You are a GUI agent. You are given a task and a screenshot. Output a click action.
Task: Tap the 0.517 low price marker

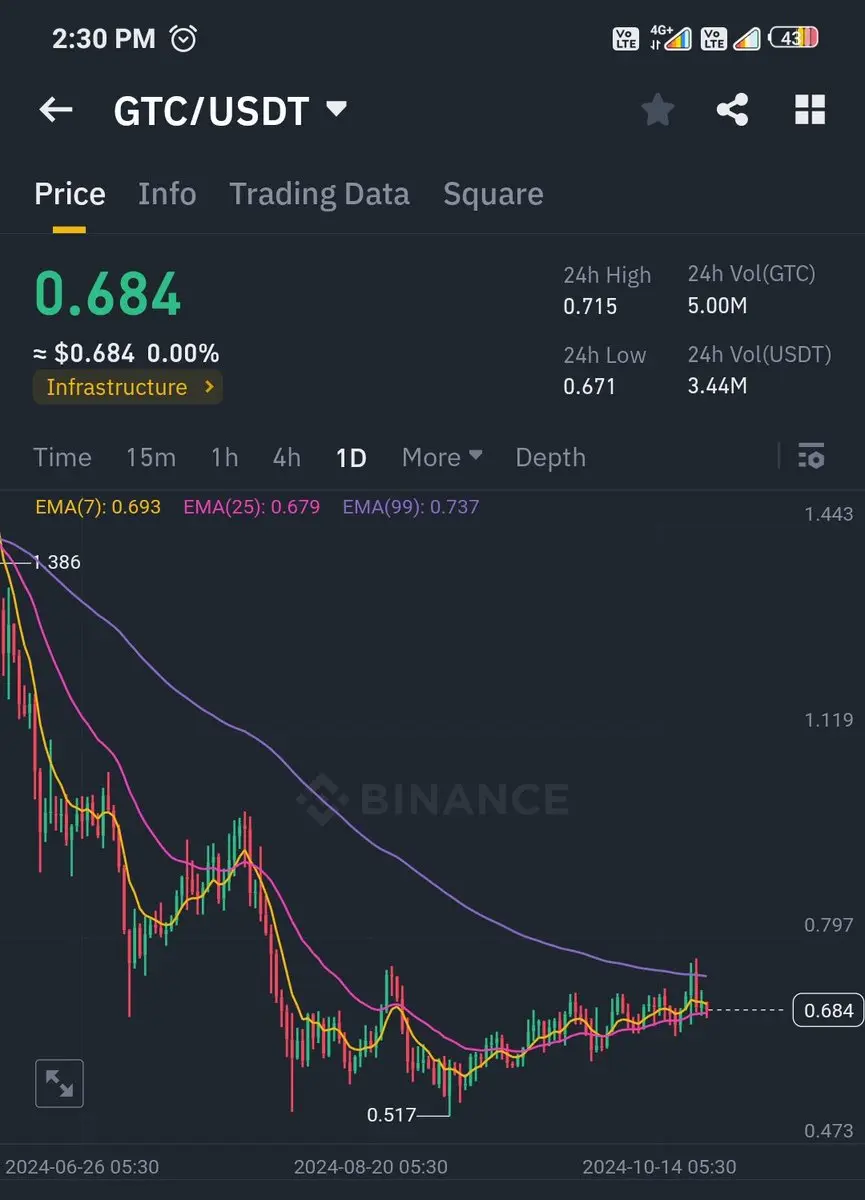click(391, 1114)
